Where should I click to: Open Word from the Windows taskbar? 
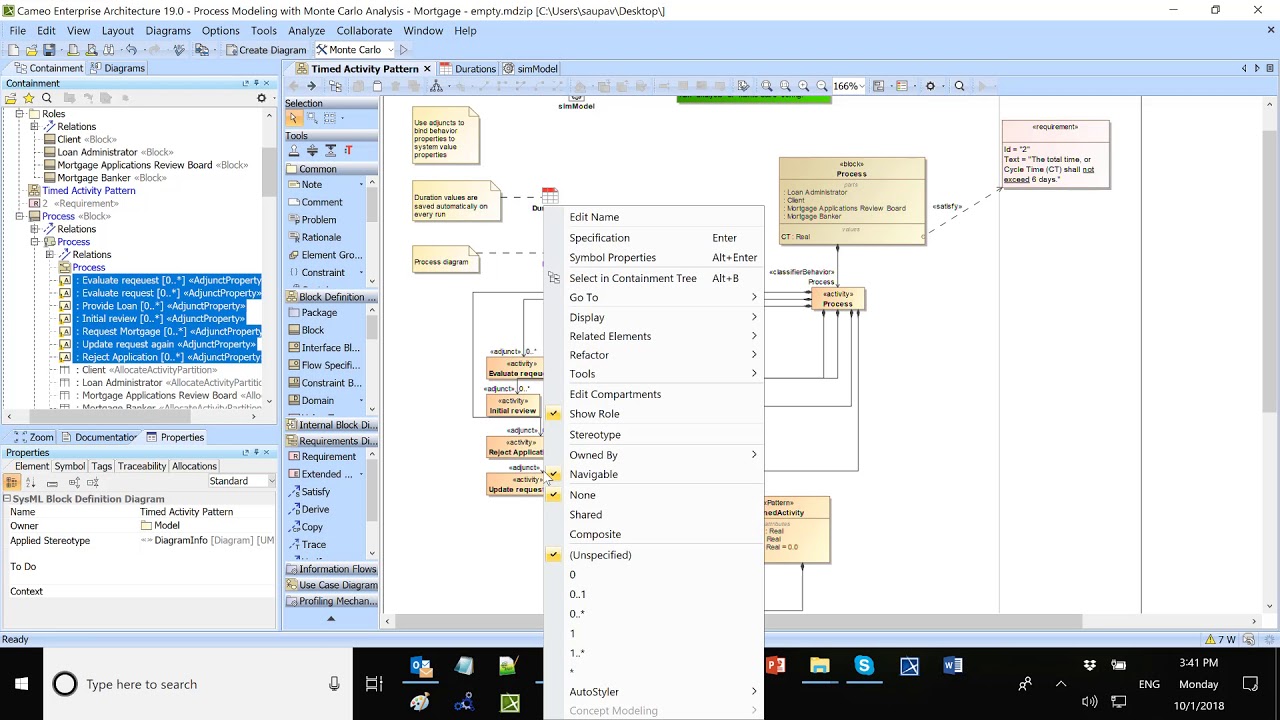coord(952,666)
